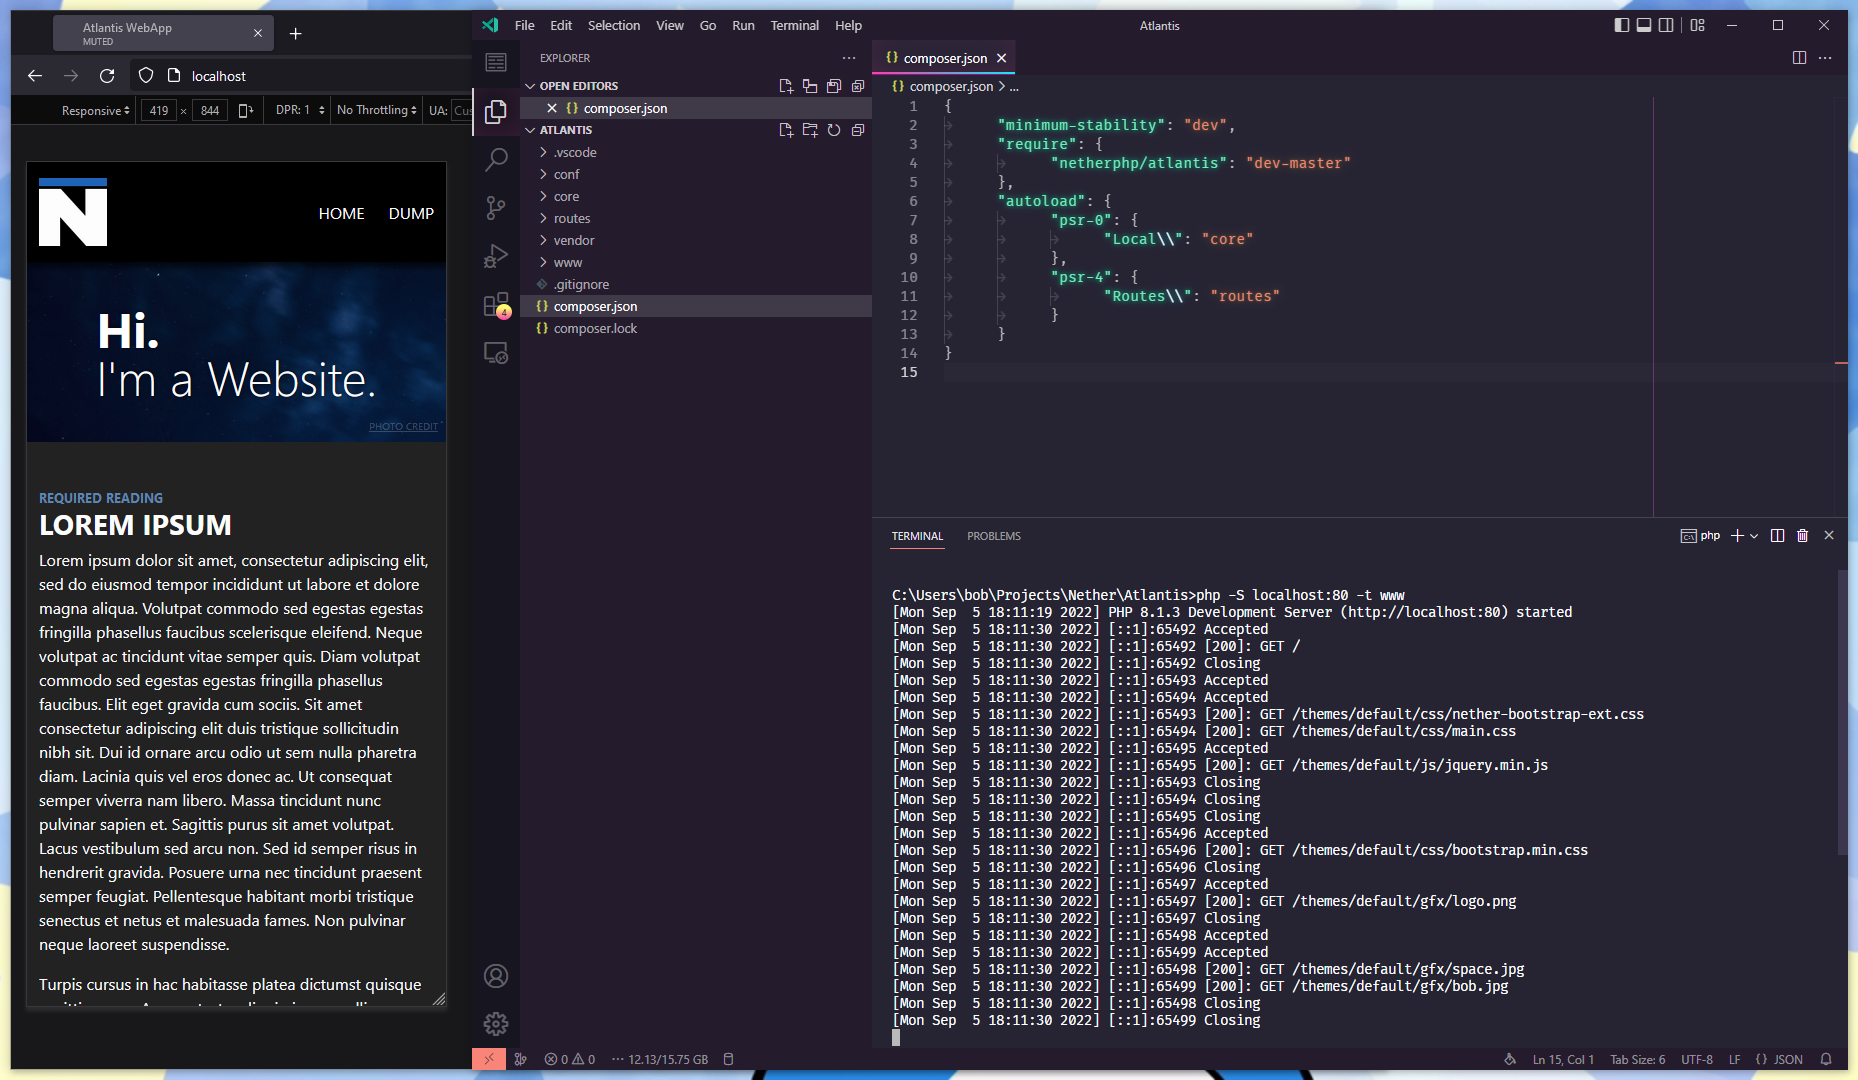The width and height of the screenshot is (1858, 1080).
Task: Split the editor right
Action: [x=1799, y=58]
